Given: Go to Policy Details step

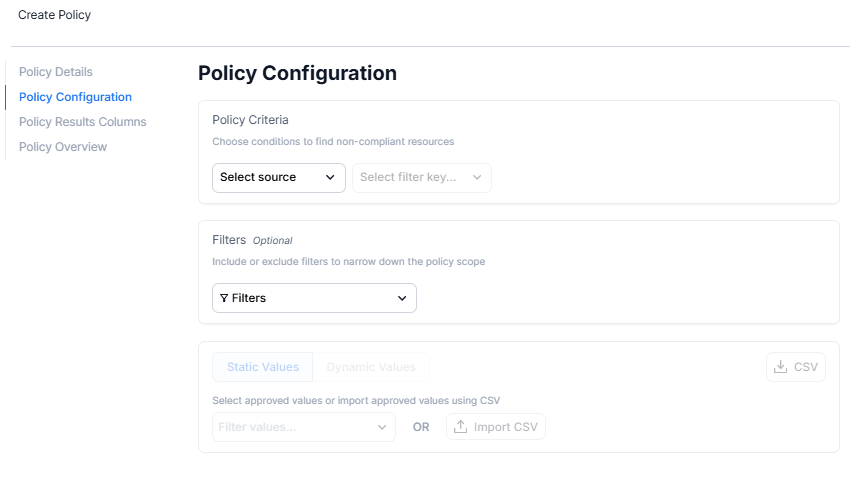Looking at the screenshot, I should coord(56,72).
